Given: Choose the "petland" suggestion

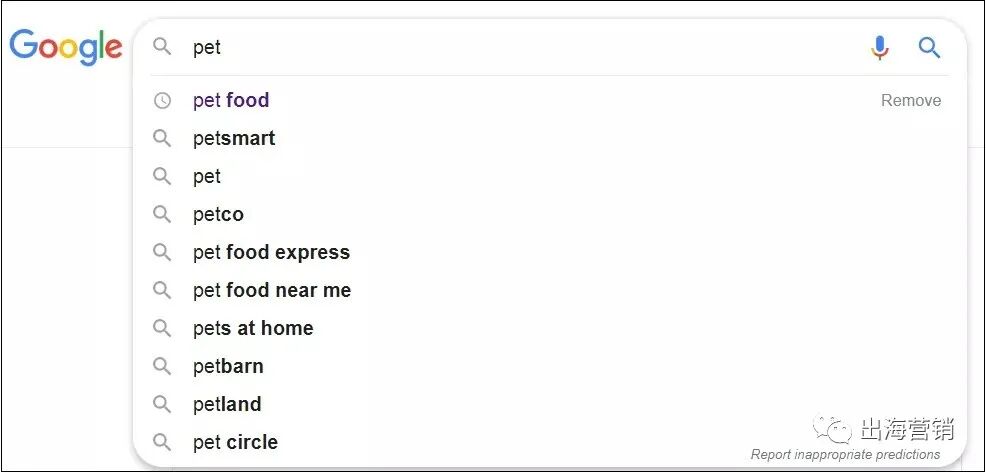Looking at the screenshot, I should [227, 404].
